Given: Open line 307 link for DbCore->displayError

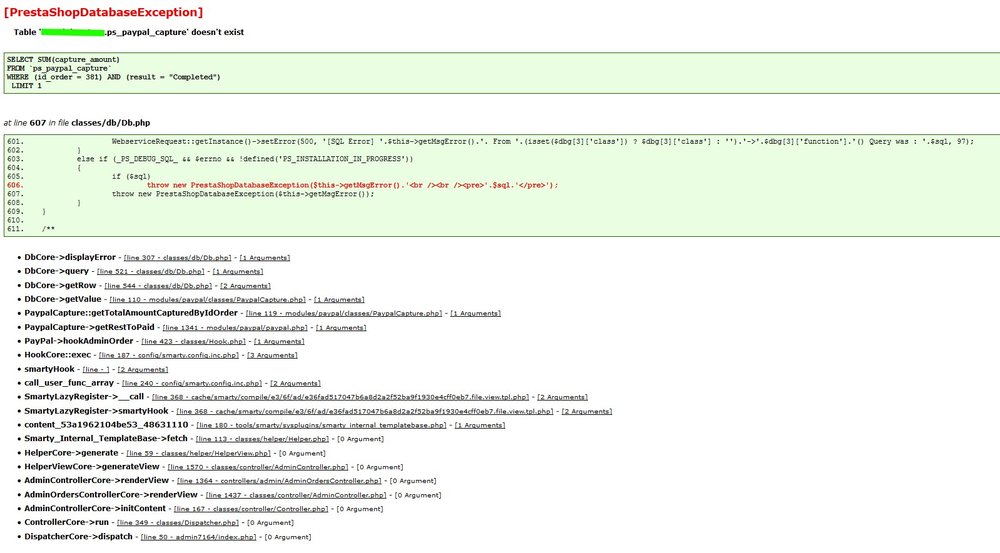Looking at the screenshot, I should point(177,258).
